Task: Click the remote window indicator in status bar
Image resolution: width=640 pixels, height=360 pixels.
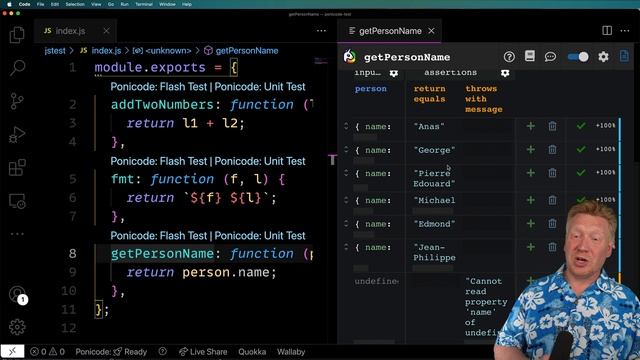Action: point(12,351)
